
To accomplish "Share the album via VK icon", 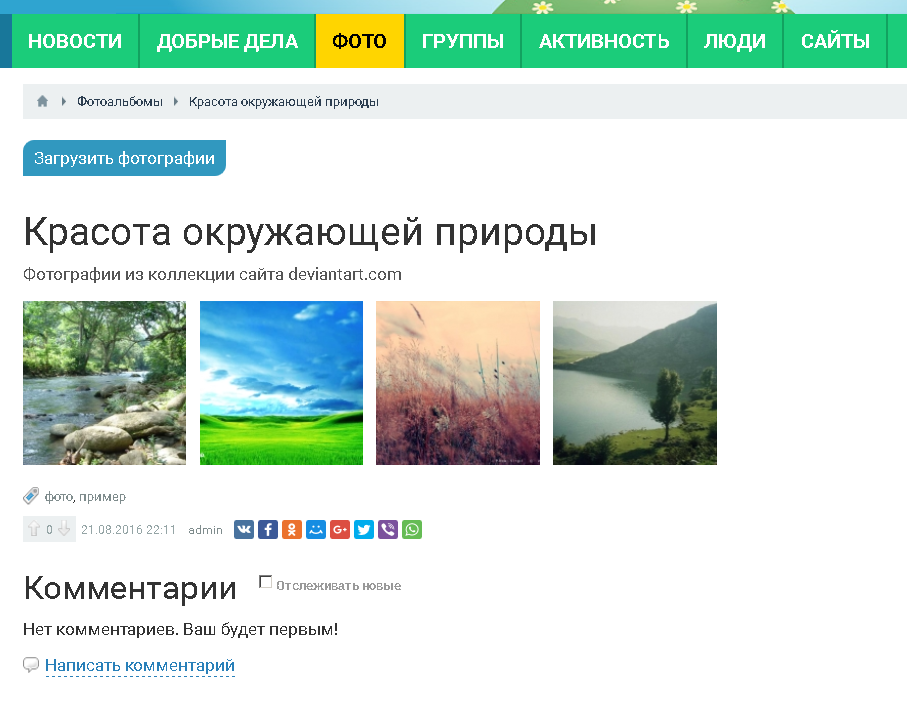I will 244,530.
